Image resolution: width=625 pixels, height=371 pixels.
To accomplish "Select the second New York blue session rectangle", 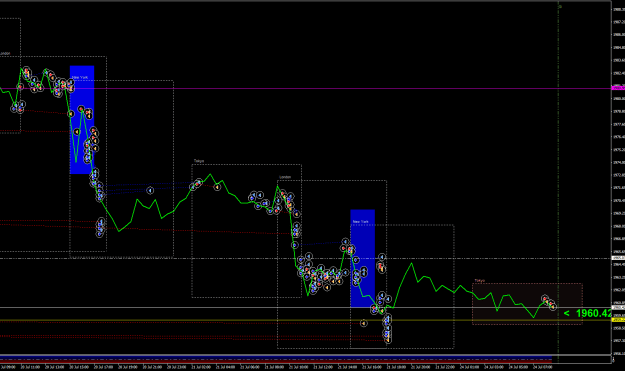I will 363,258.
